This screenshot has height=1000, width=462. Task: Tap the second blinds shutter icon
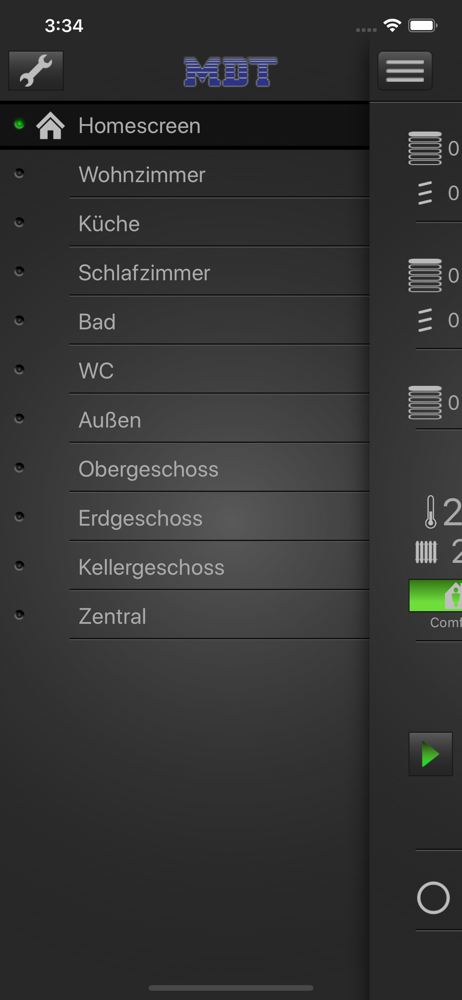click(425, 276)
